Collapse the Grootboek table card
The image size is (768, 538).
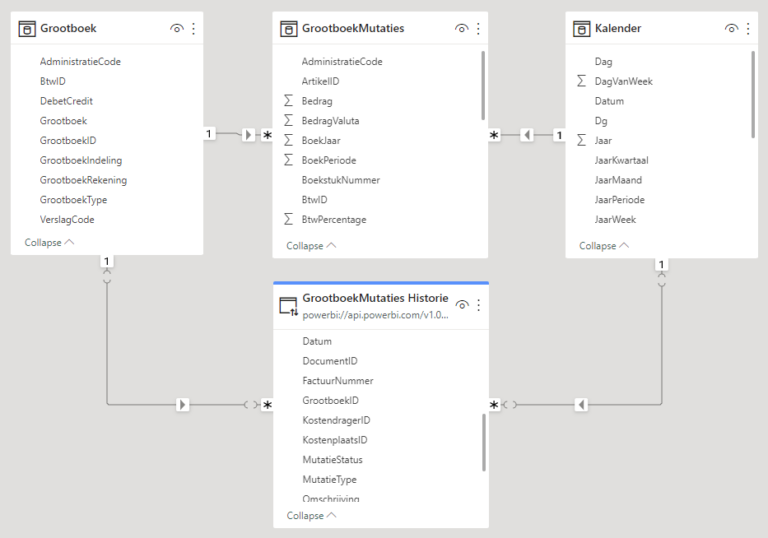coord(49,243)
